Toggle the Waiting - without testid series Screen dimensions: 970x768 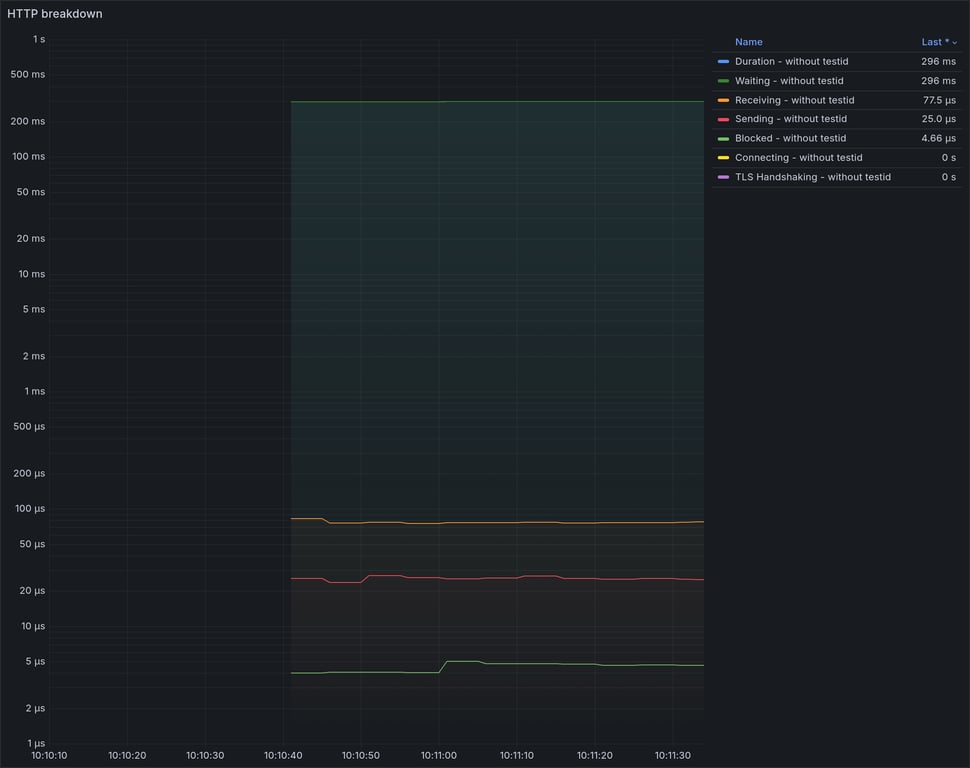click(x=789, y=80)
